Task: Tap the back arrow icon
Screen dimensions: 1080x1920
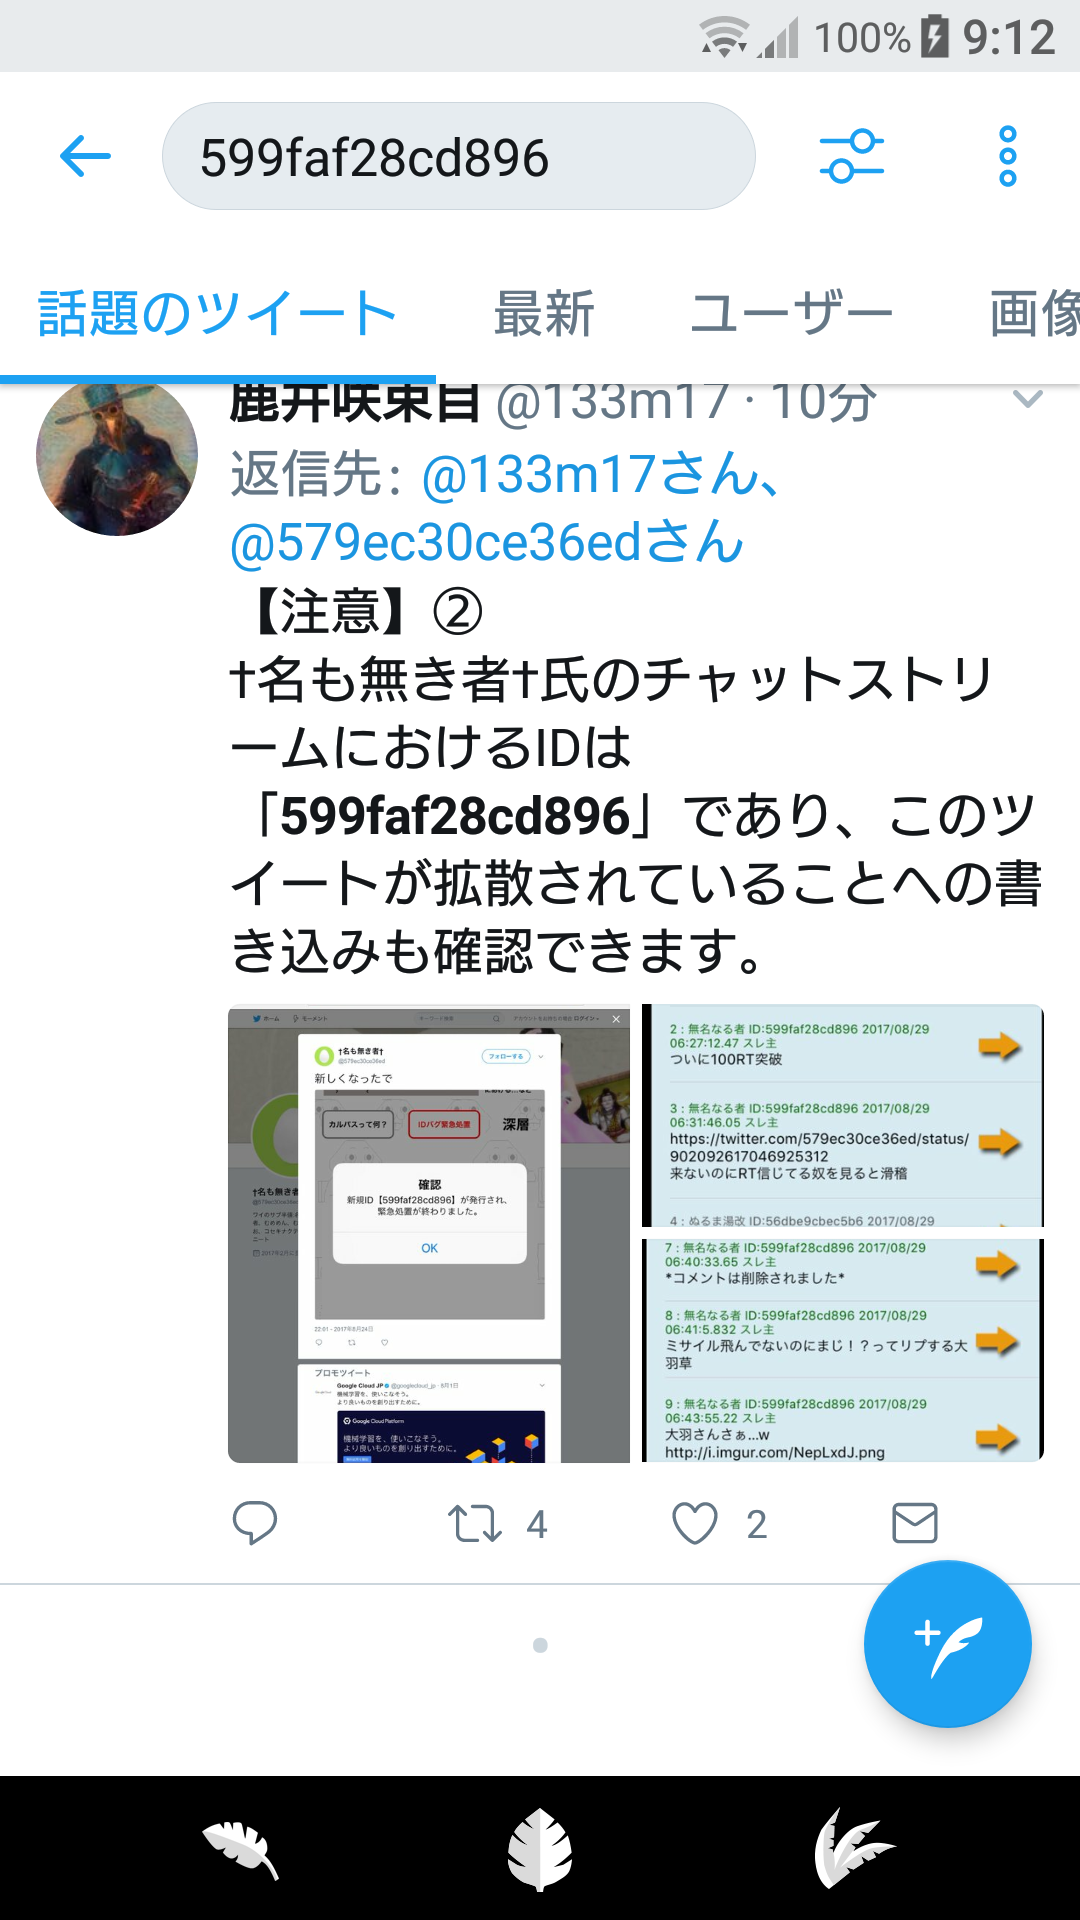Action: pyautogui.click(x=85, y=157)
